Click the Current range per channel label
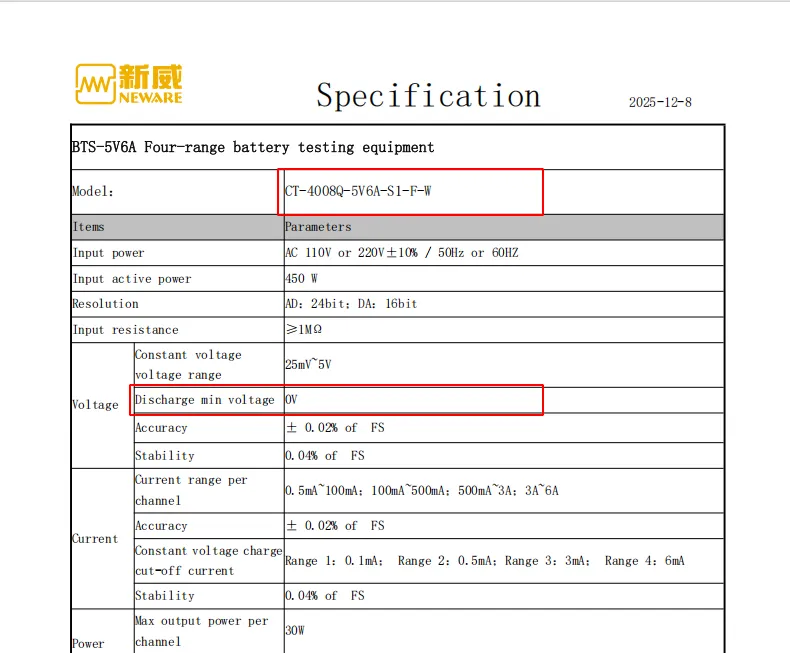This screenshot has width=790, height=653. click(x=191, y=490)
